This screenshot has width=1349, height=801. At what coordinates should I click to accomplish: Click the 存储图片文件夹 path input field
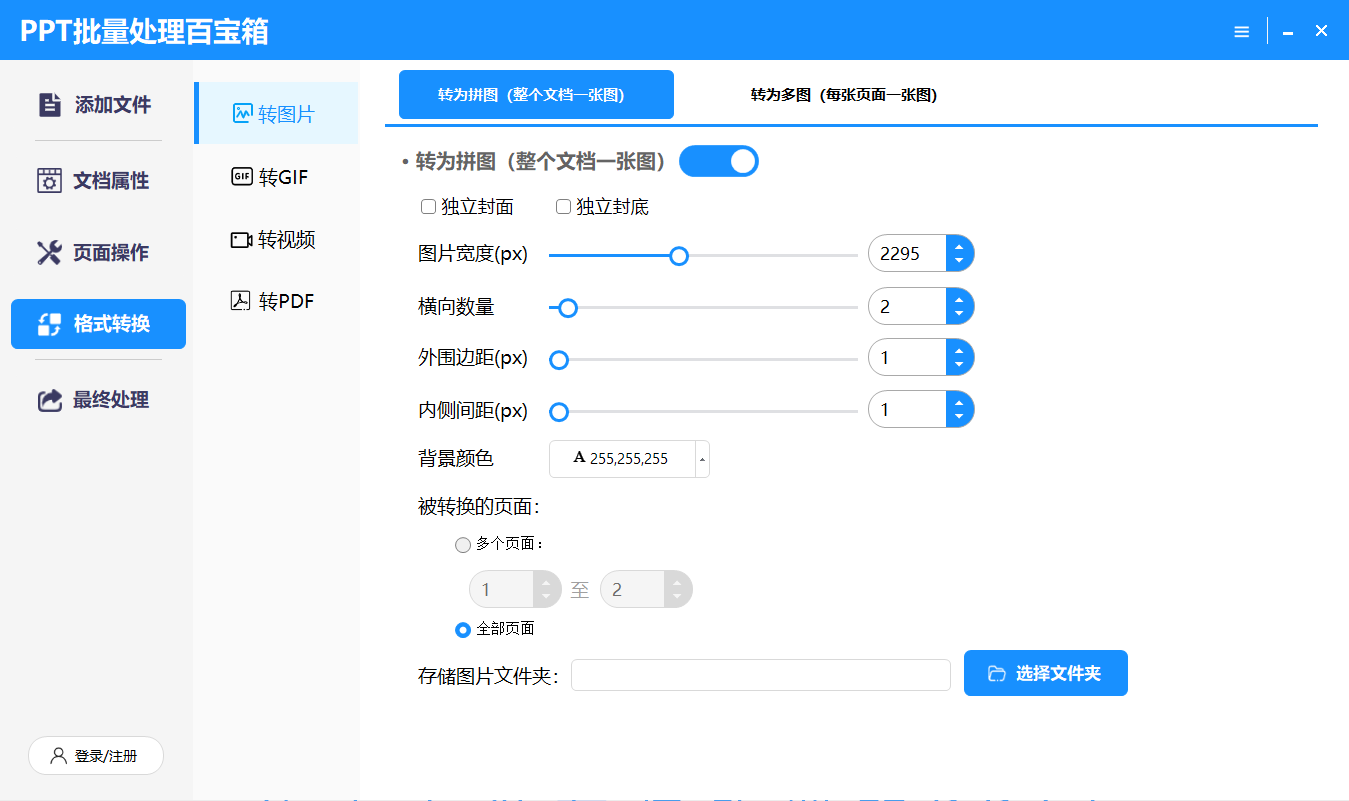(x=761, y=675)
